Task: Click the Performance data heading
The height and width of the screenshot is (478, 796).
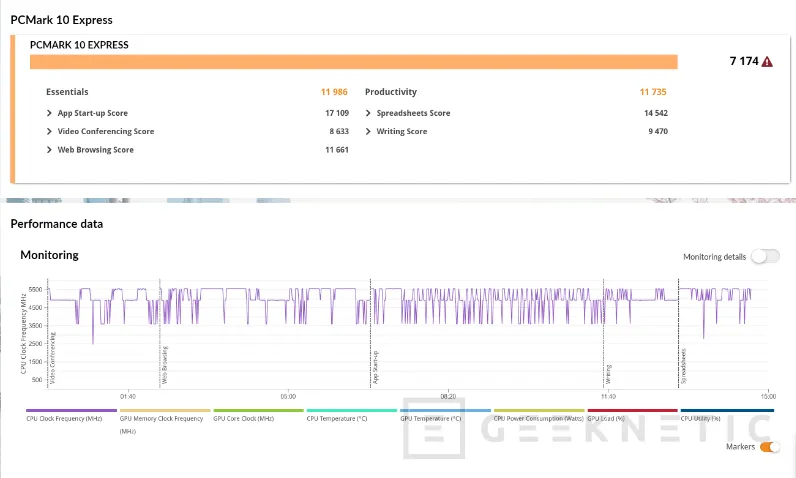Action: point(57,224)
